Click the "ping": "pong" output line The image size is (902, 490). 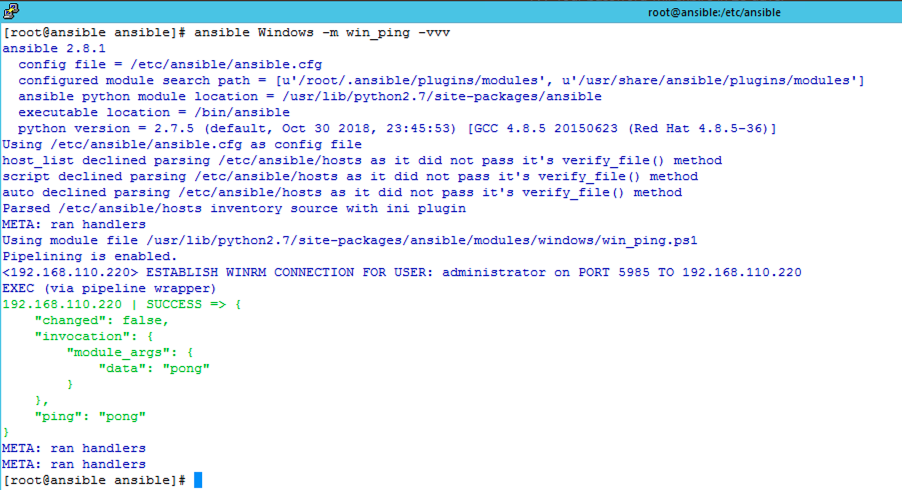[x=90, y=416]
